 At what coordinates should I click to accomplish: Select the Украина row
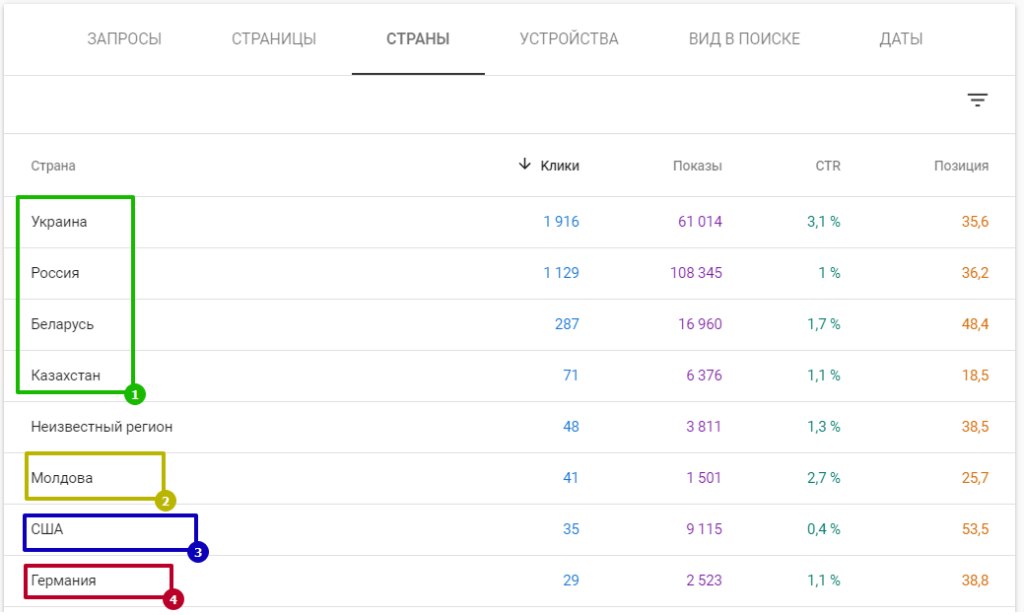click(509, 222)
